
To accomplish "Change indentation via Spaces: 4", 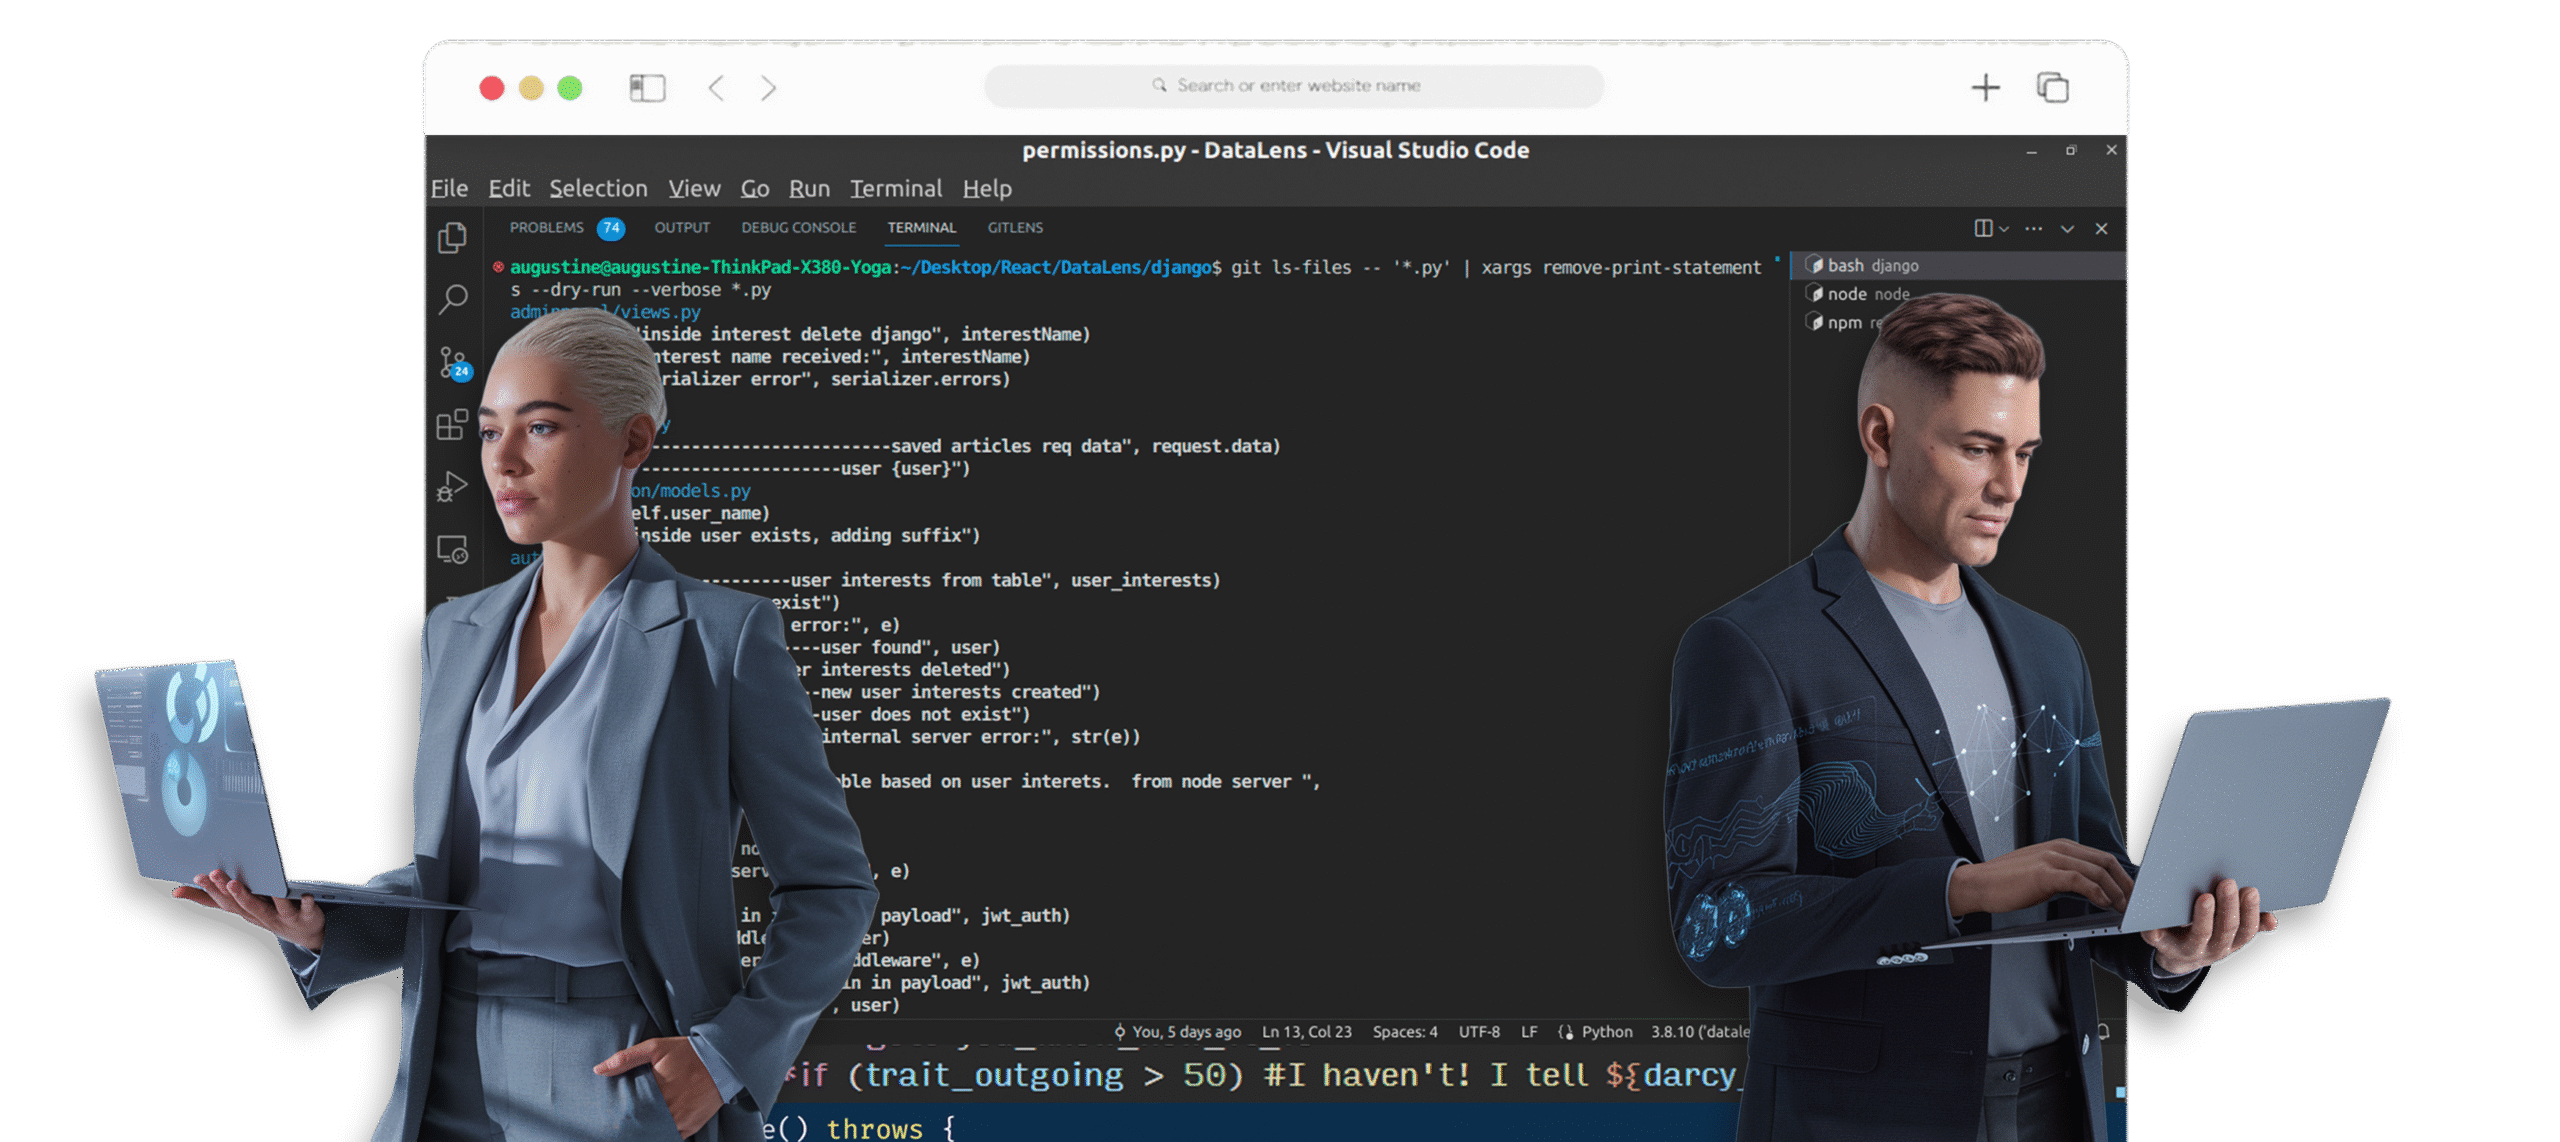I will [1404, 1031].
